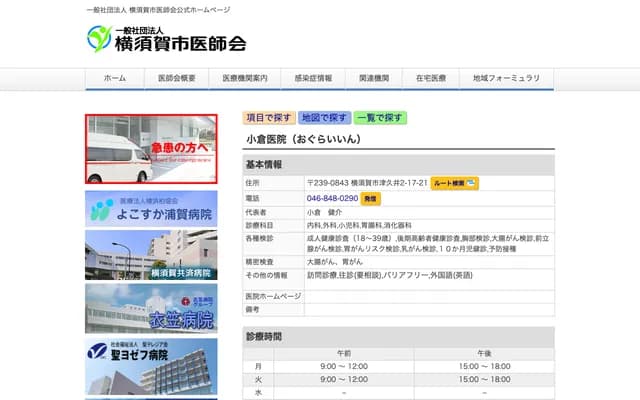Click the representative name 小倉 健介

324,213
